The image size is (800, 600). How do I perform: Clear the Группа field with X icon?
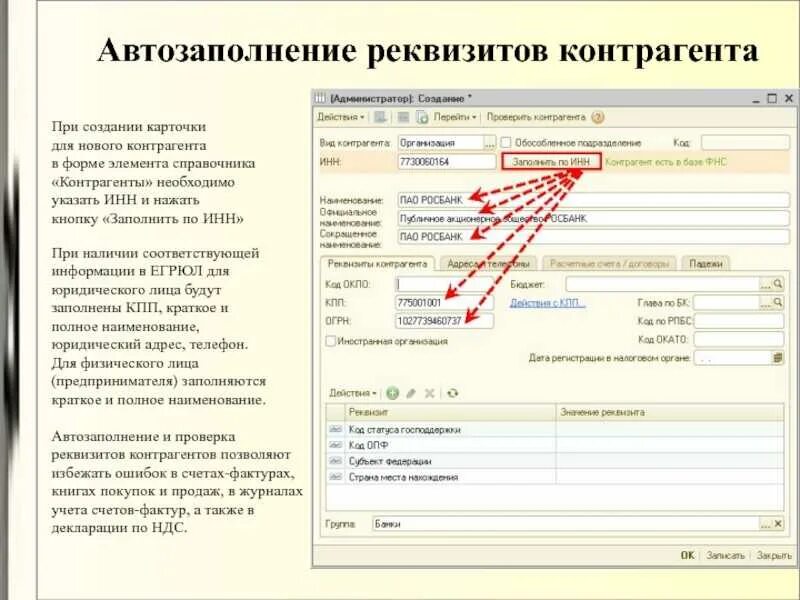click(x=778, y=524)
